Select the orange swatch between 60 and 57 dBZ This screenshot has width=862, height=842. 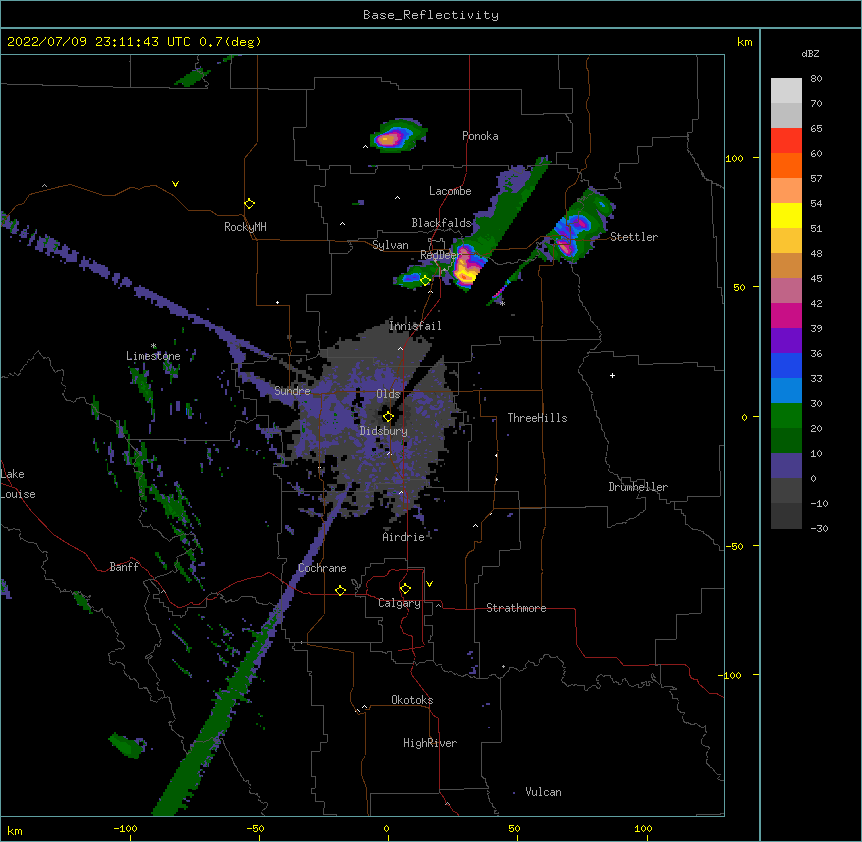[786, 165]
